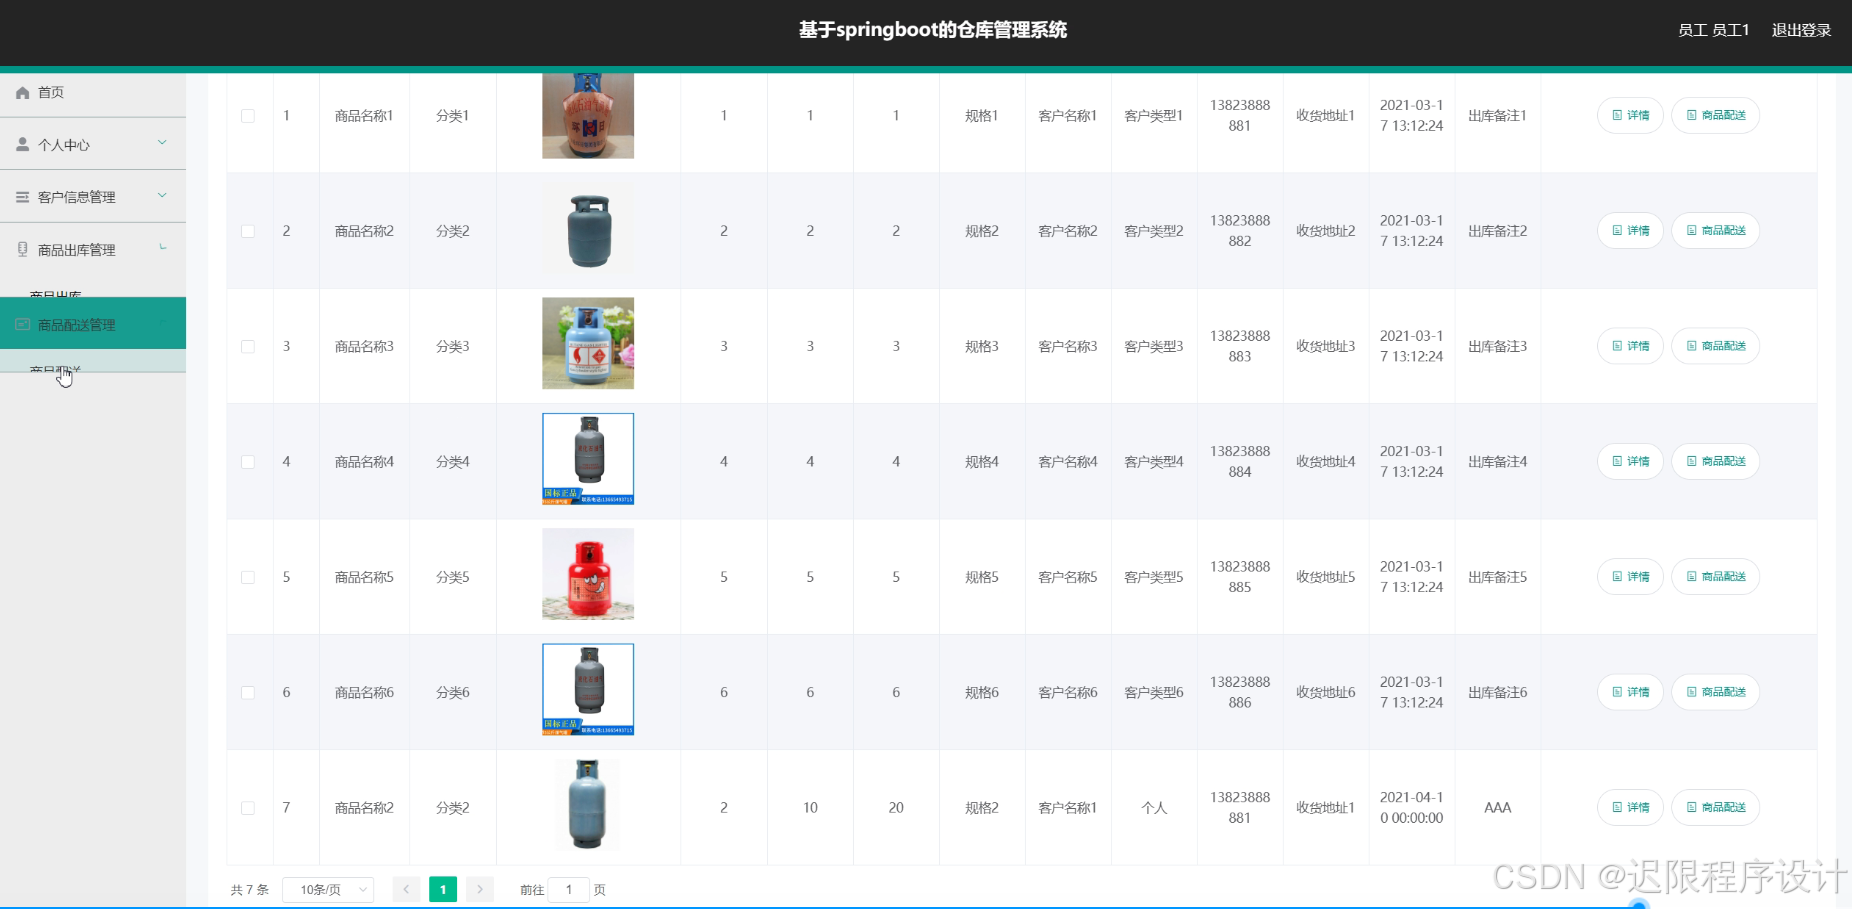
Task: Check the checkbox on the last table row
Action: 248,807
